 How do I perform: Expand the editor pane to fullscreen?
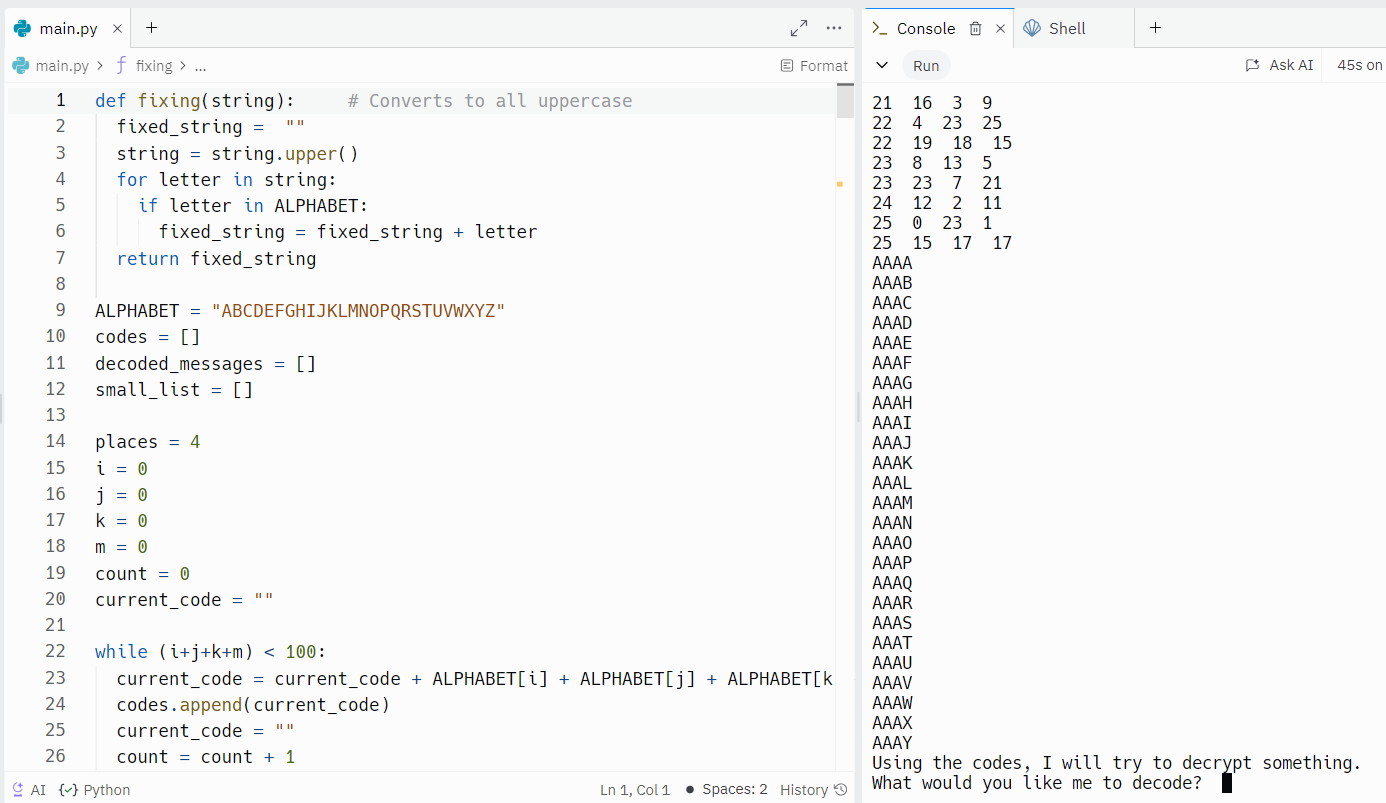(x=799, y=28)
